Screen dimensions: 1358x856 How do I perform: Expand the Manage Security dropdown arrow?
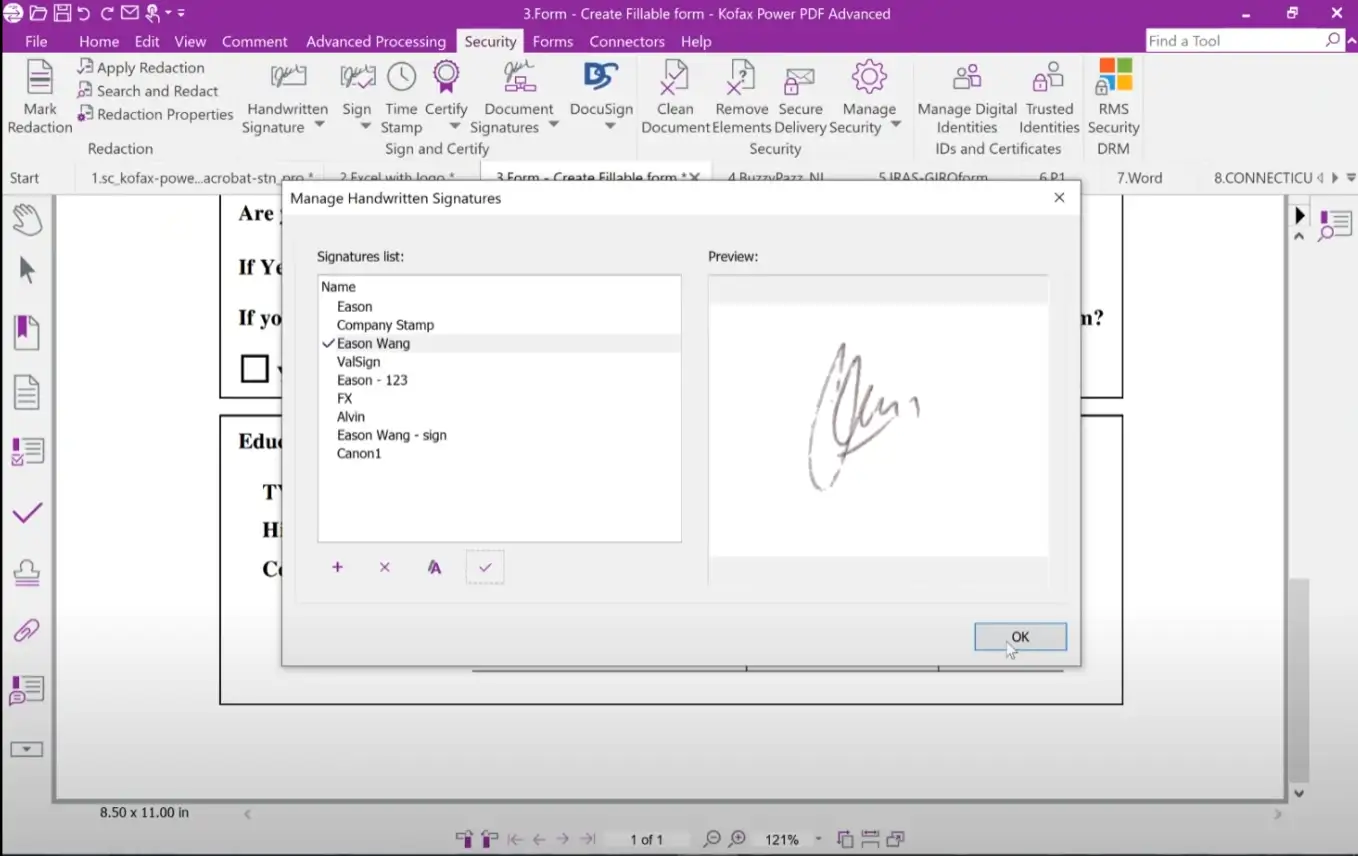[896, 126]
